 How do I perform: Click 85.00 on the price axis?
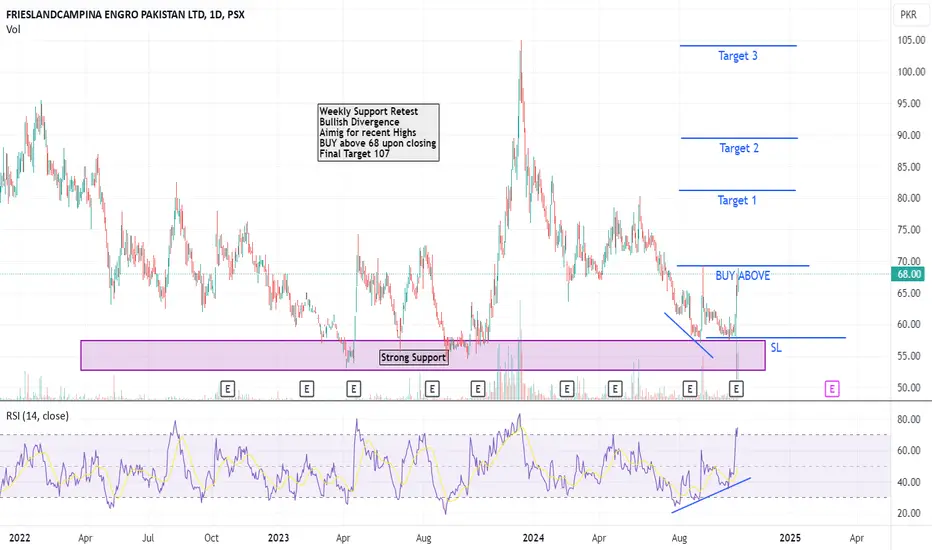pos(911,167)
